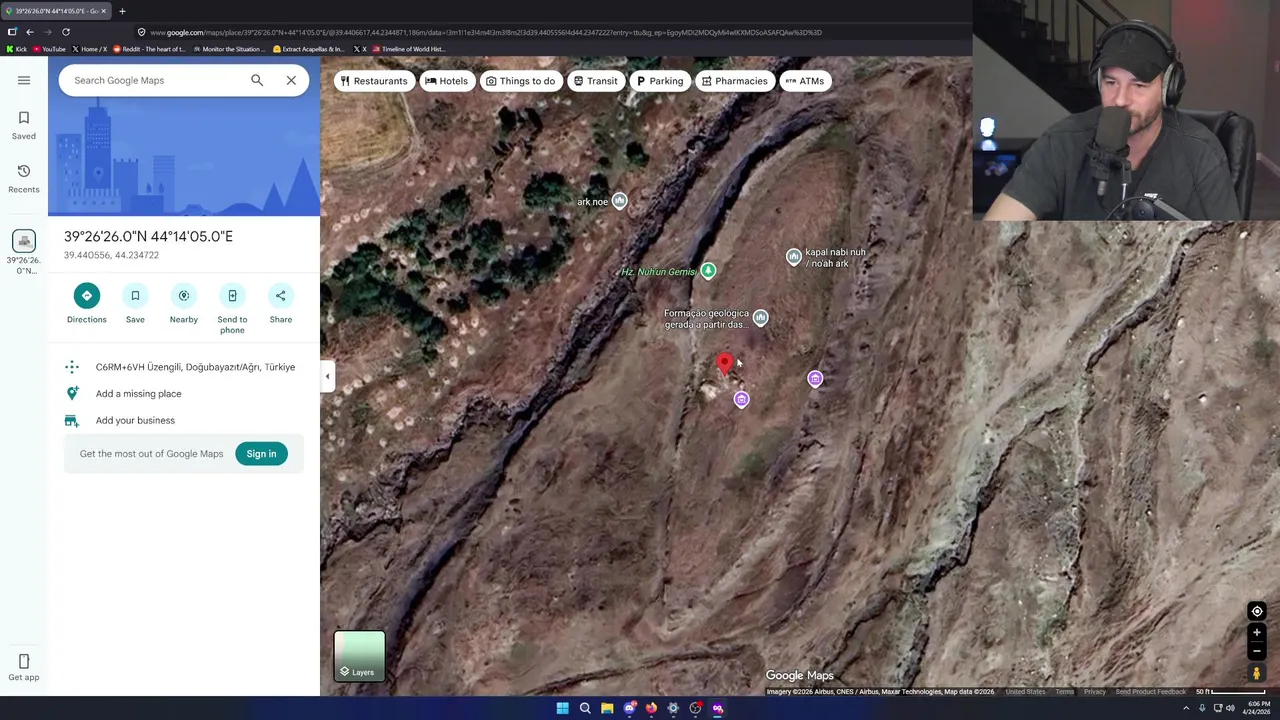1280x720 pixels.
Task: Filter the map by Restaurants
Action: tap(374, 81)
